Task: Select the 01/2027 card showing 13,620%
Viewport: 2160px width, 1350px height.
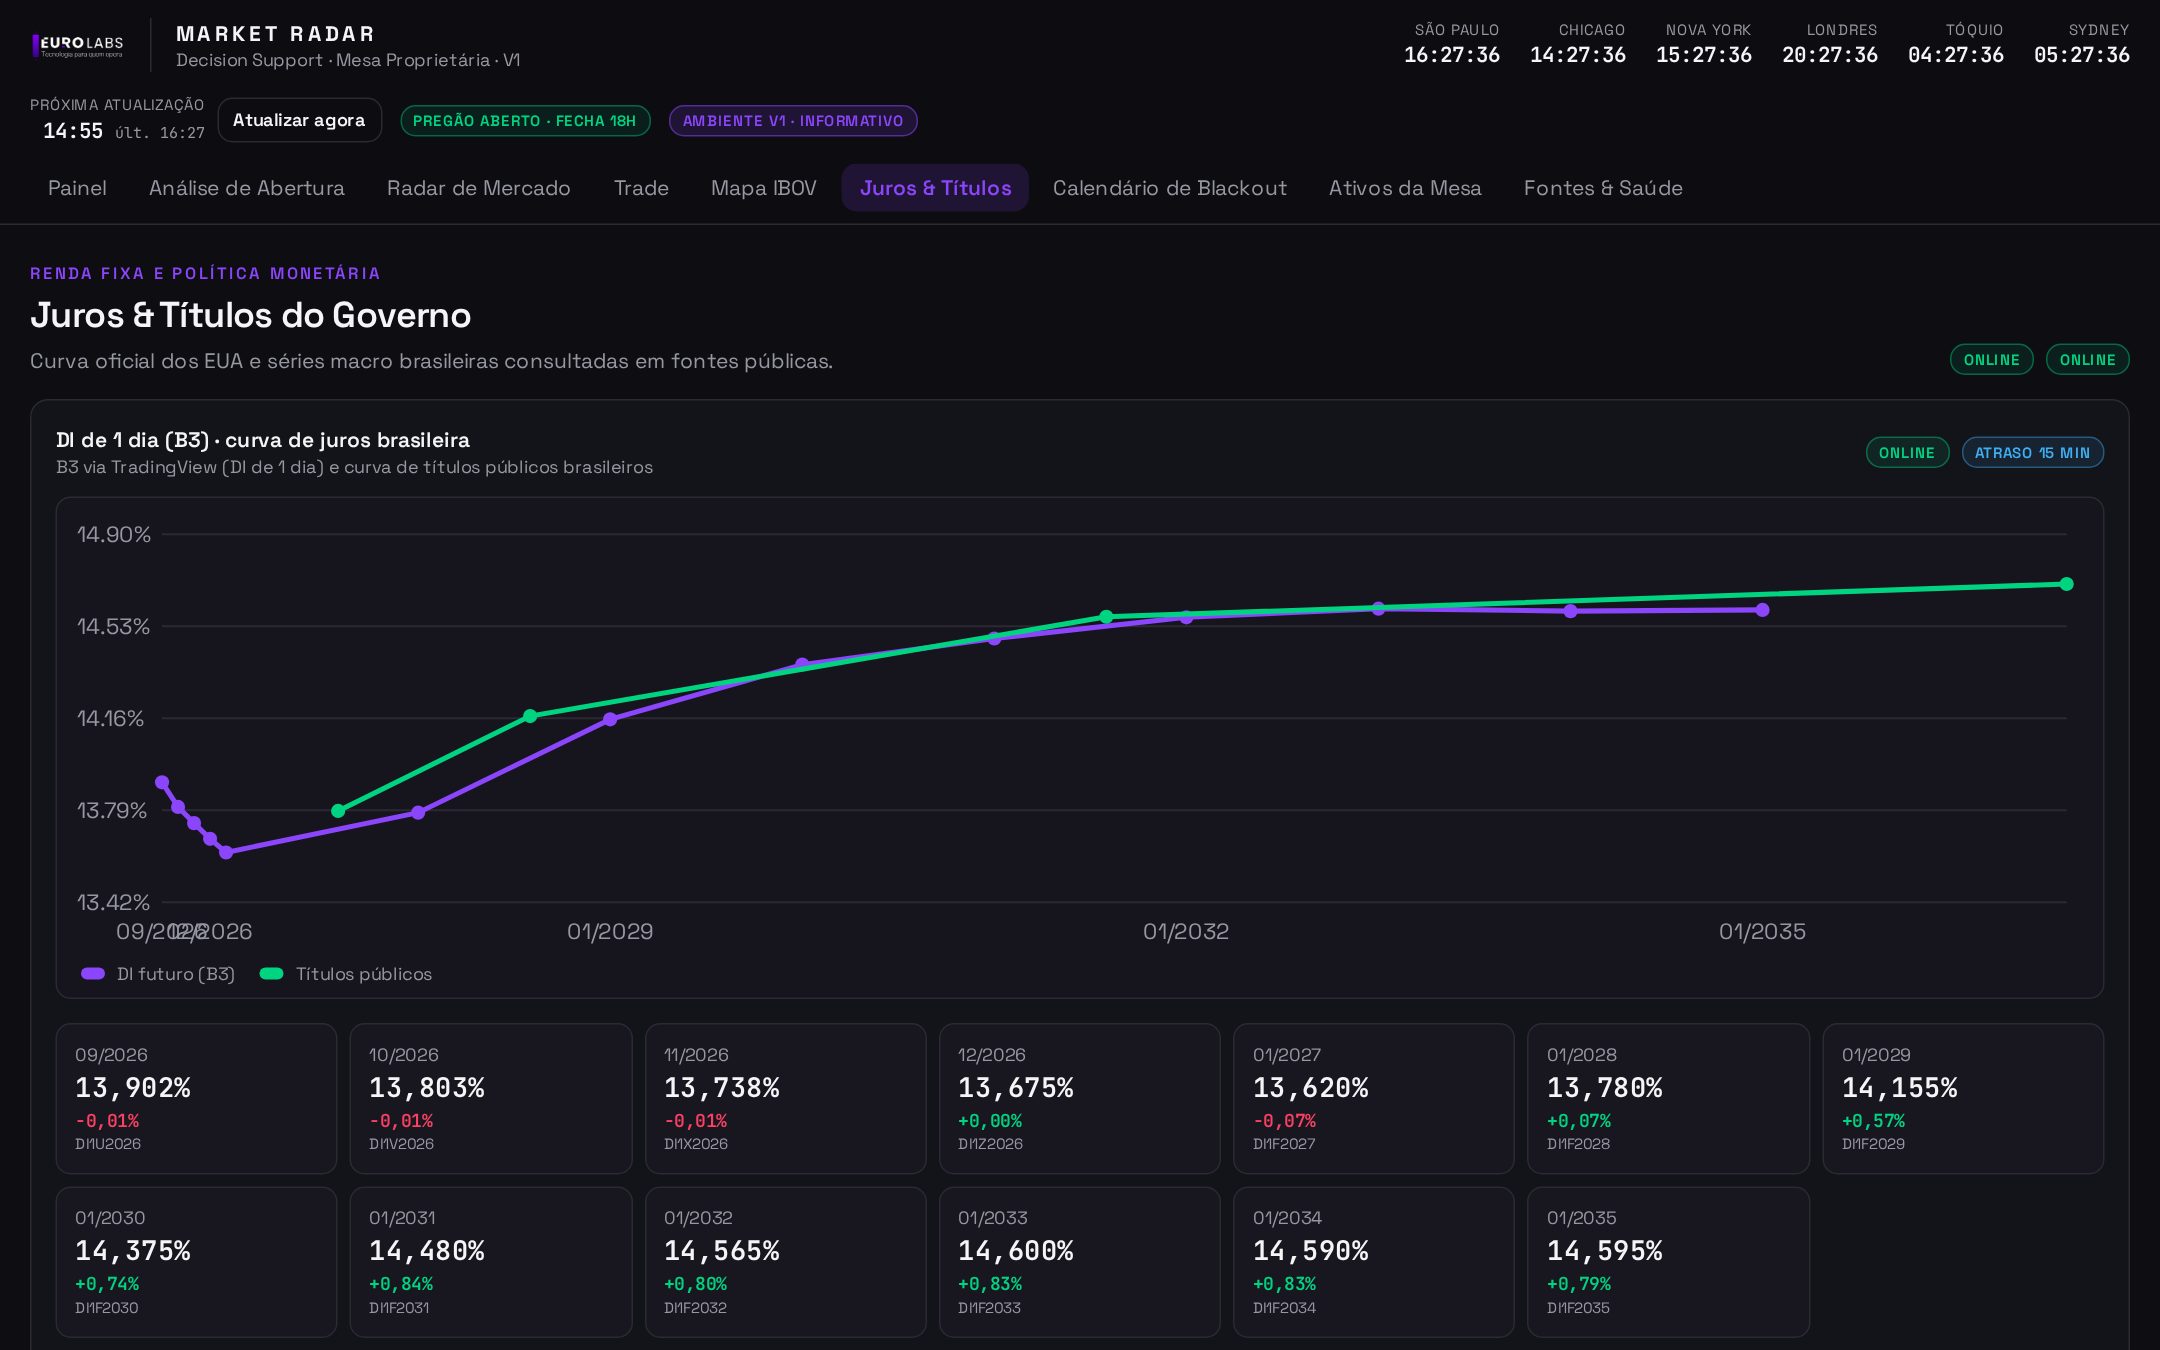Action: (1374, 1098)
